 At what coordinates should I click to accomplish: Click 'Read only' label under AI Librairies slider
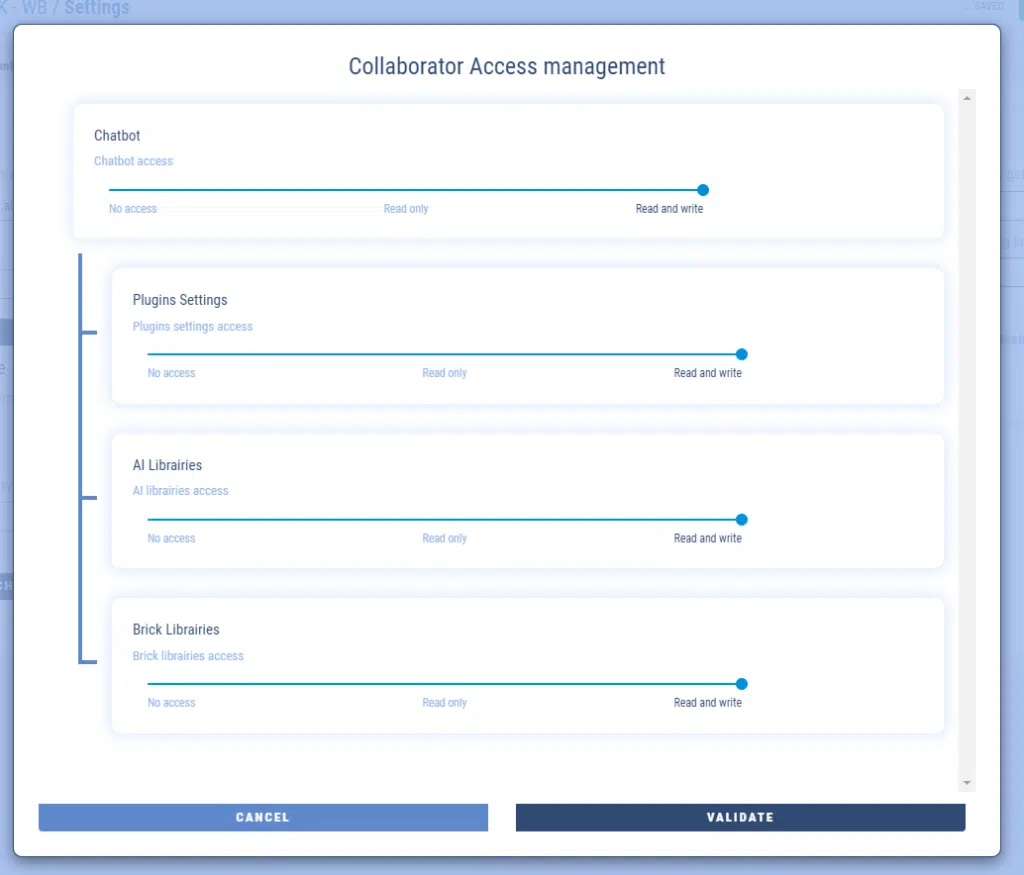444,538
